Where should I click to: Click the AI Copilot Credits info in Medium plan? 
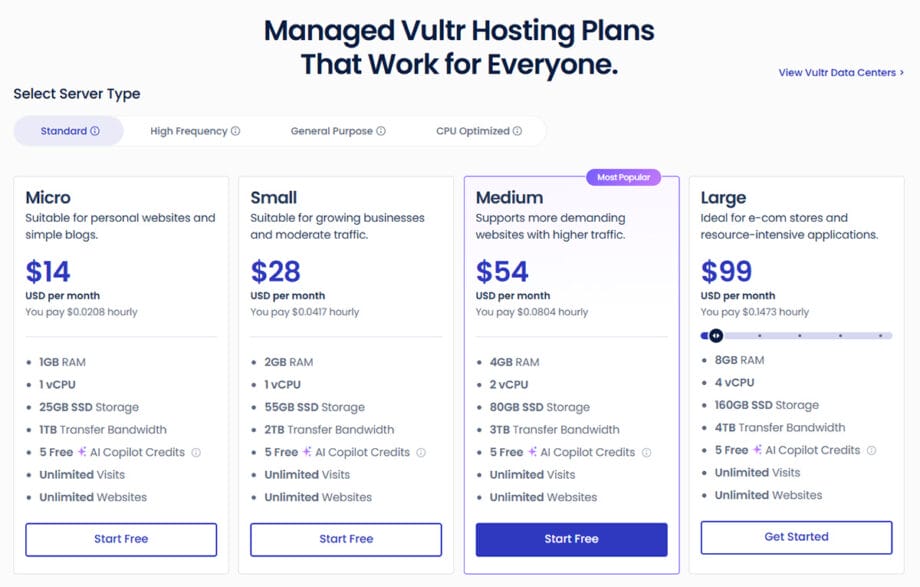pyautogui.click(x=645, y=451)
